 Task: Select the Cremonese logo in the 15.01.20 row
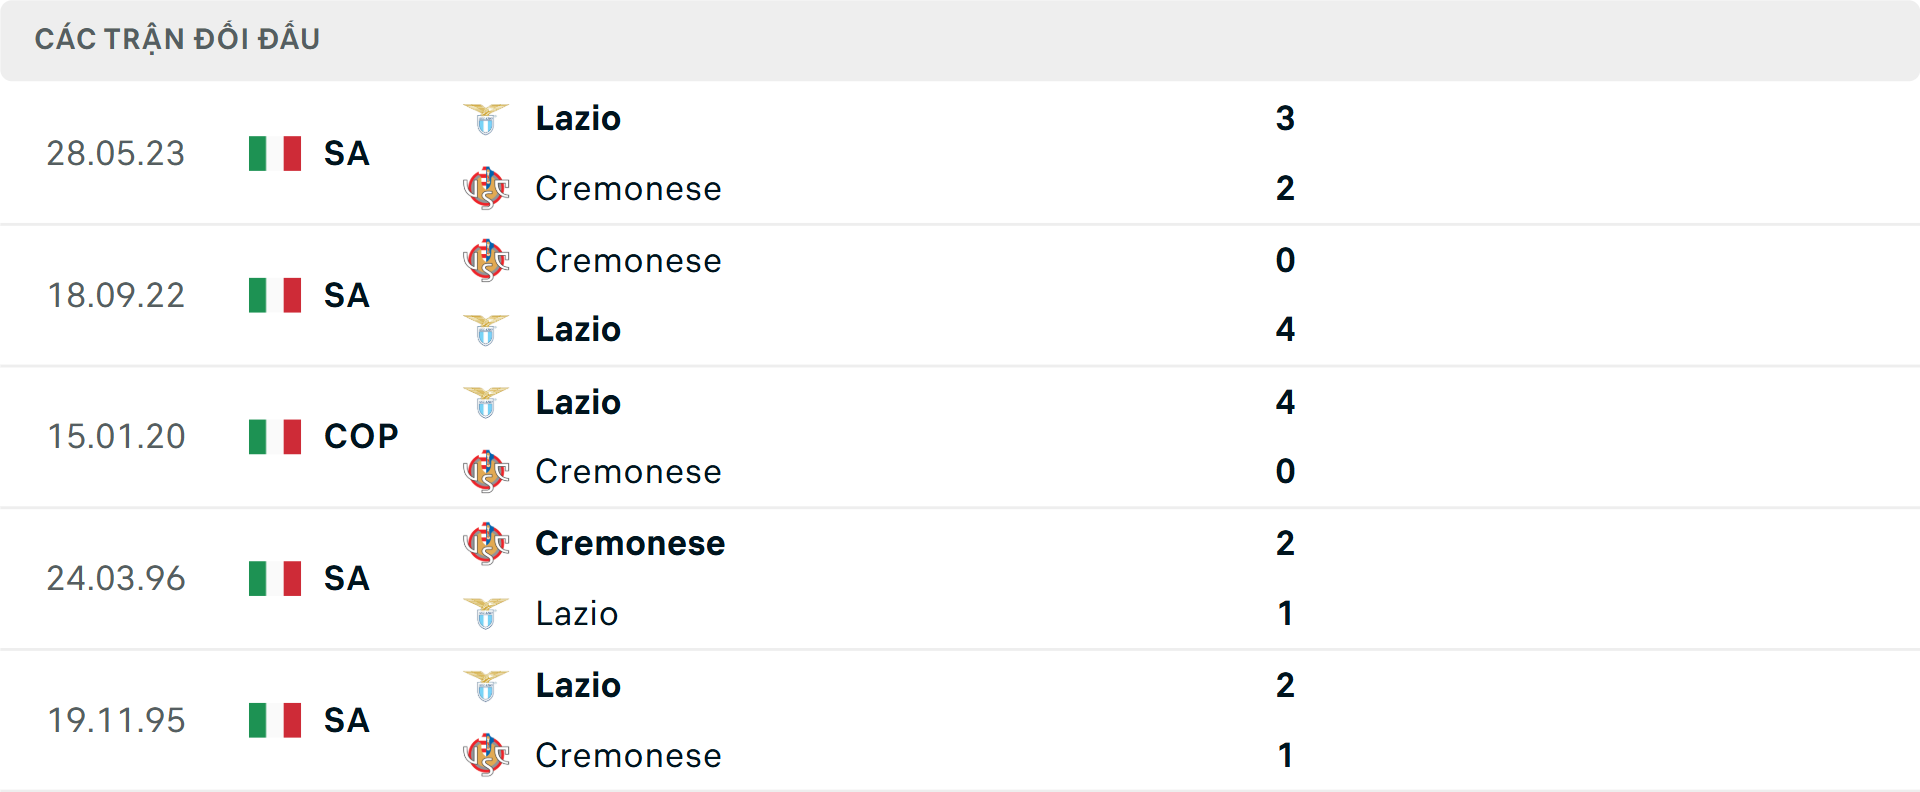[487, 472]
